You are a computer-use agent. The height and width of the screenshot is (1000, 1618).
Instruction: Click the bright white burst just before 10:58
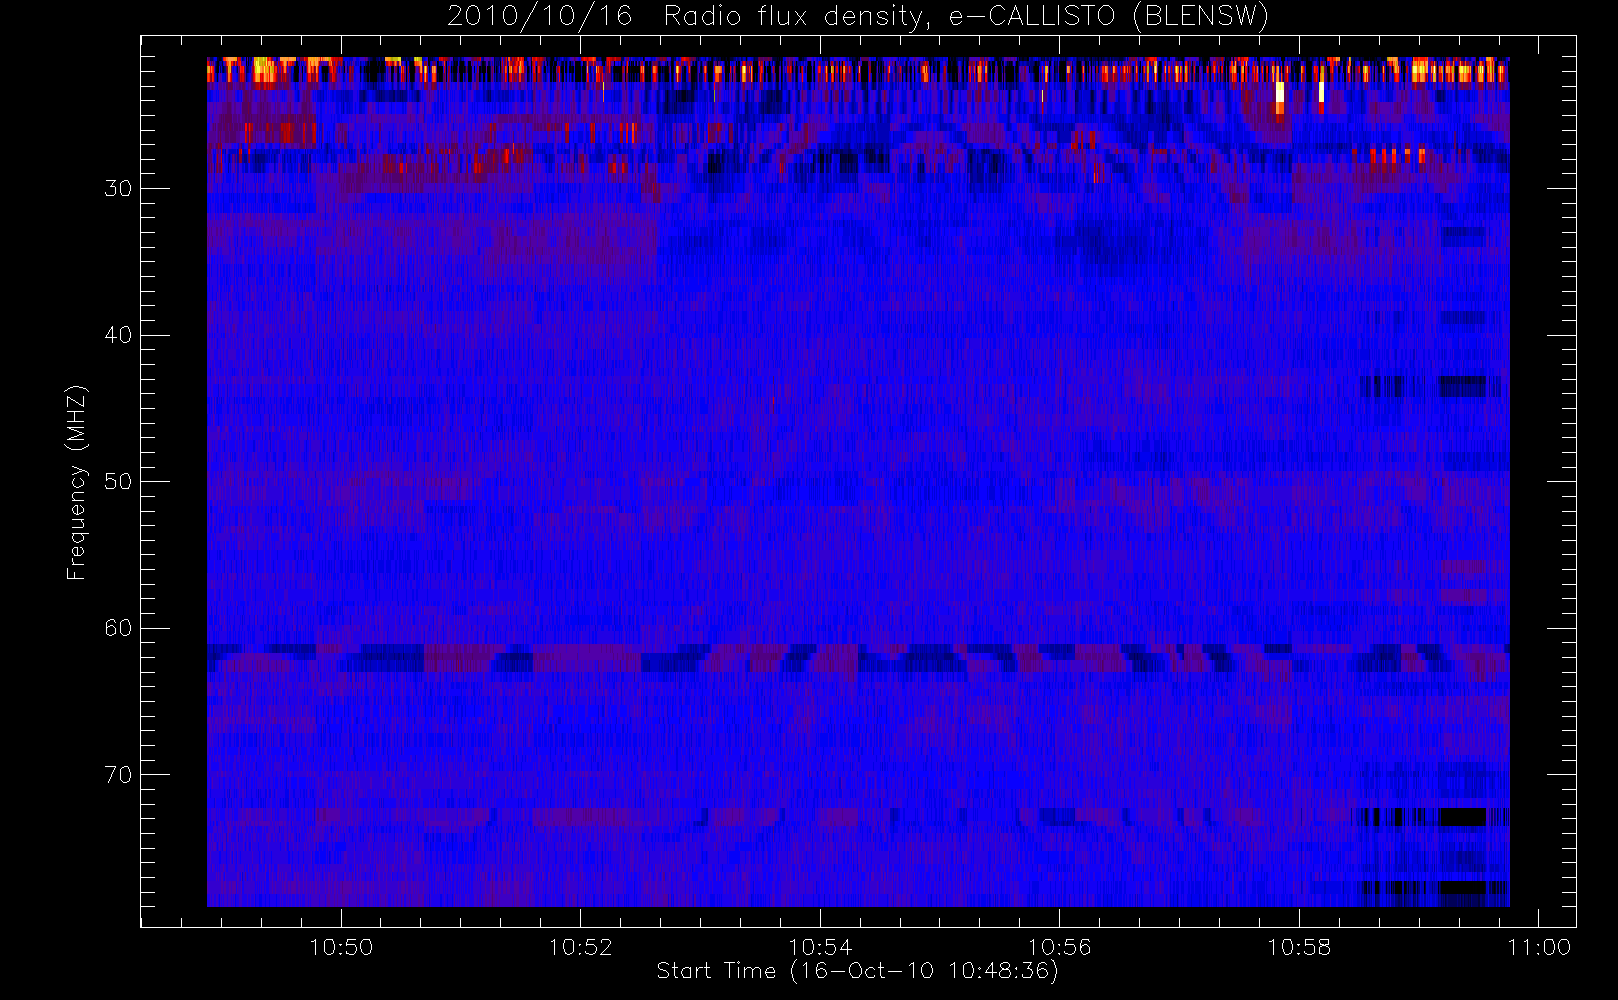[x=1280, y=98]
